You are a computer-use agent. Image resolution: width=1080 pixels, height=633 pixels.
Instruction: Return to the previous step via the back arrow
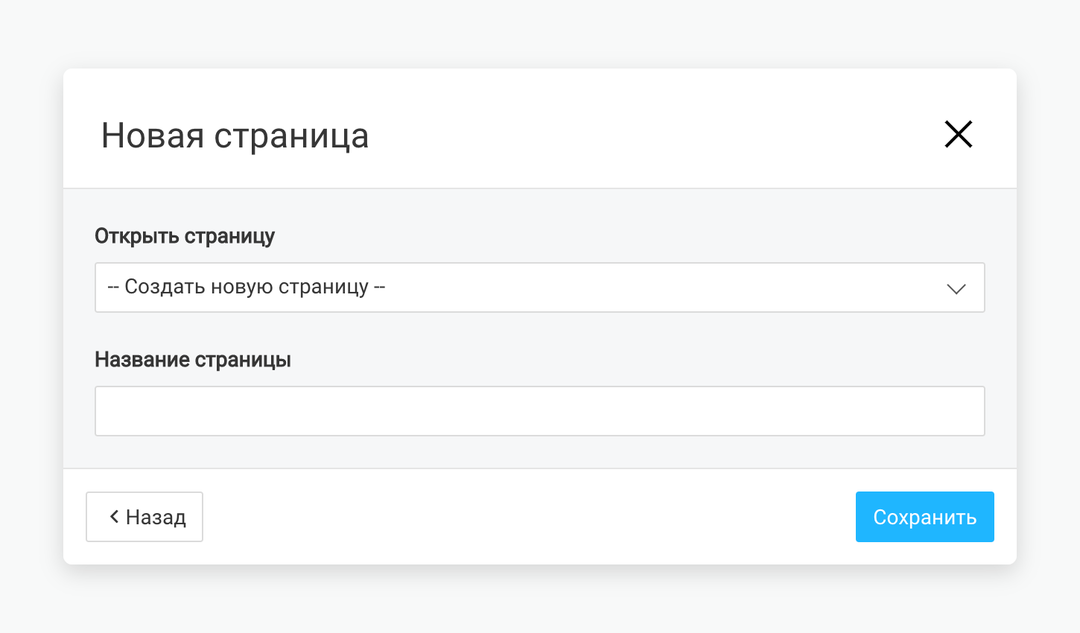click(145, 517)
